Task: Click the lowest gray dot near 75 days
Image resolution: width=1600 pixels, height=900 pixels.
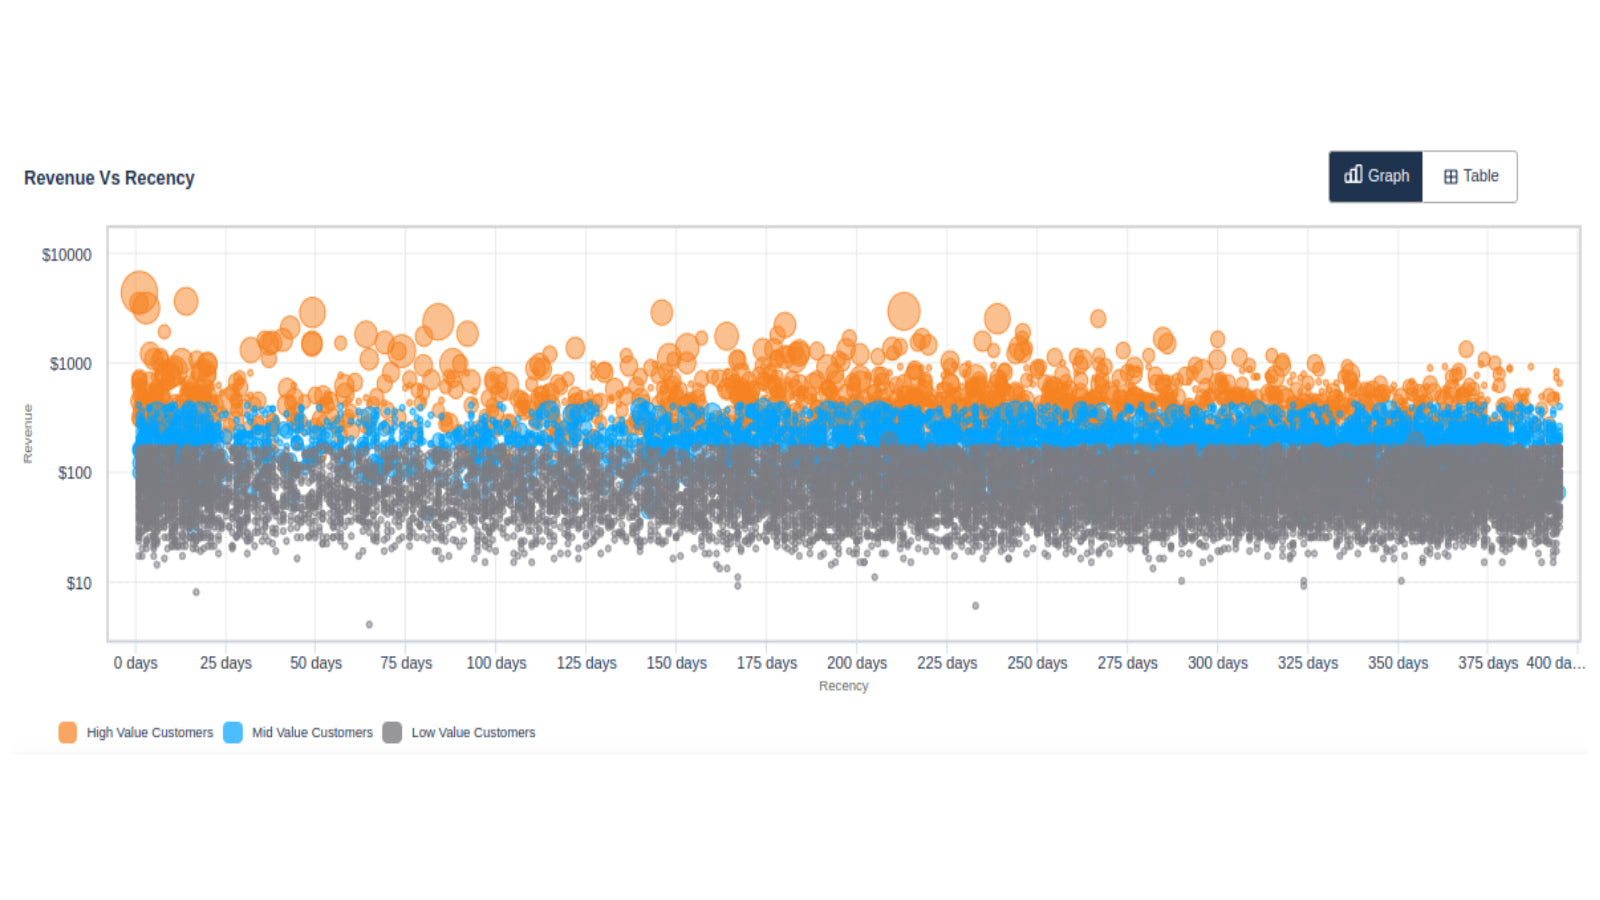Action: click(369, 625)
